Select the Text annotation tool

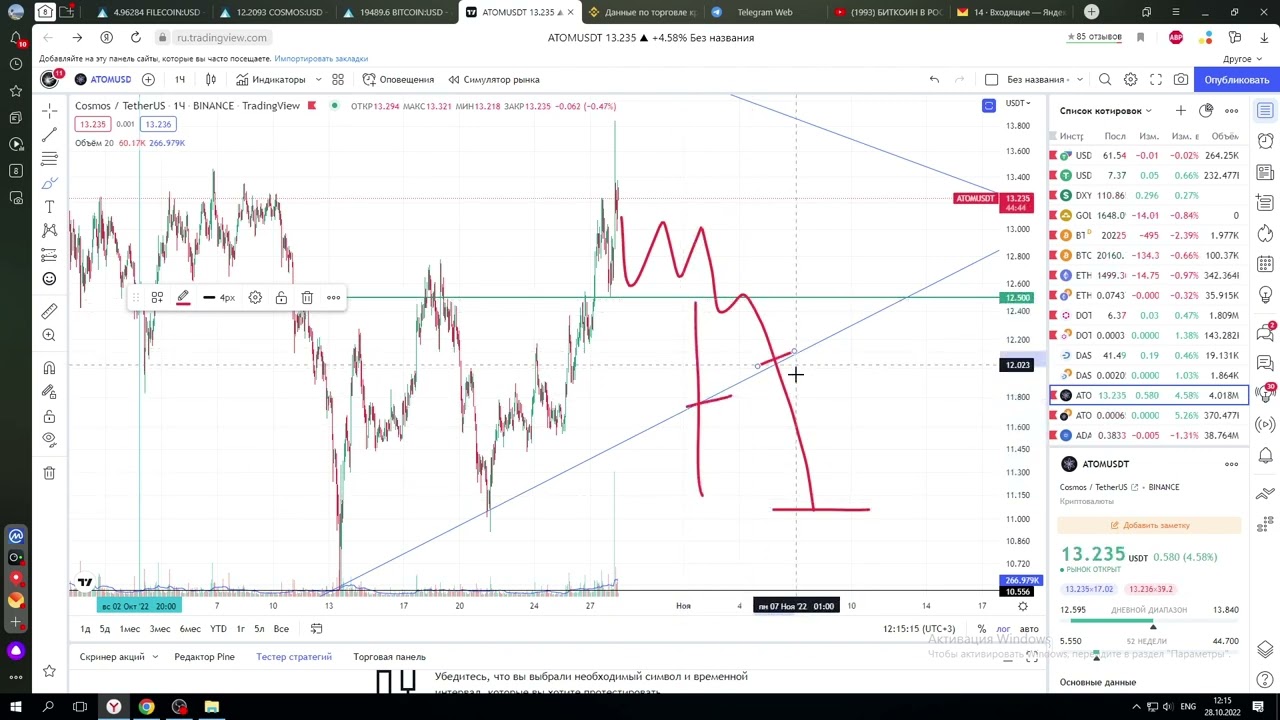coord(49,207)
